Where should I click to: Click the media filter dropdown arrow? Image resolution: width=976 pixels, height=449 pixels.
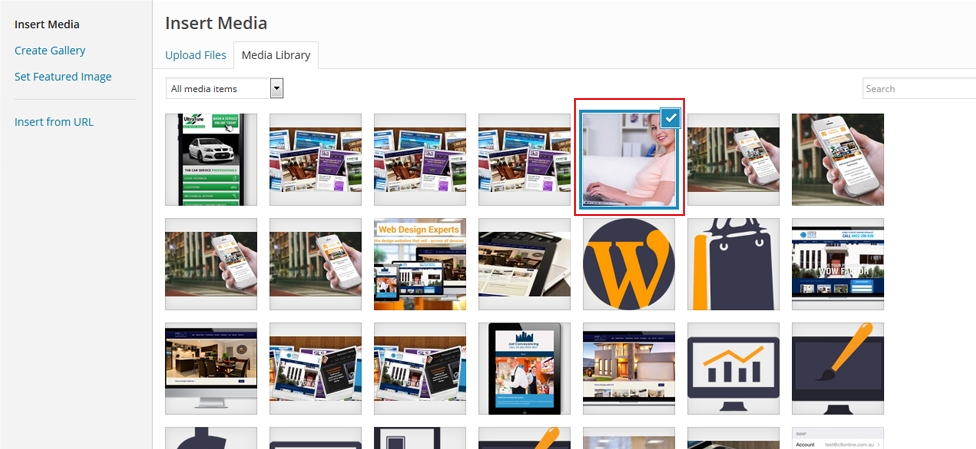(x=277, y=89)
